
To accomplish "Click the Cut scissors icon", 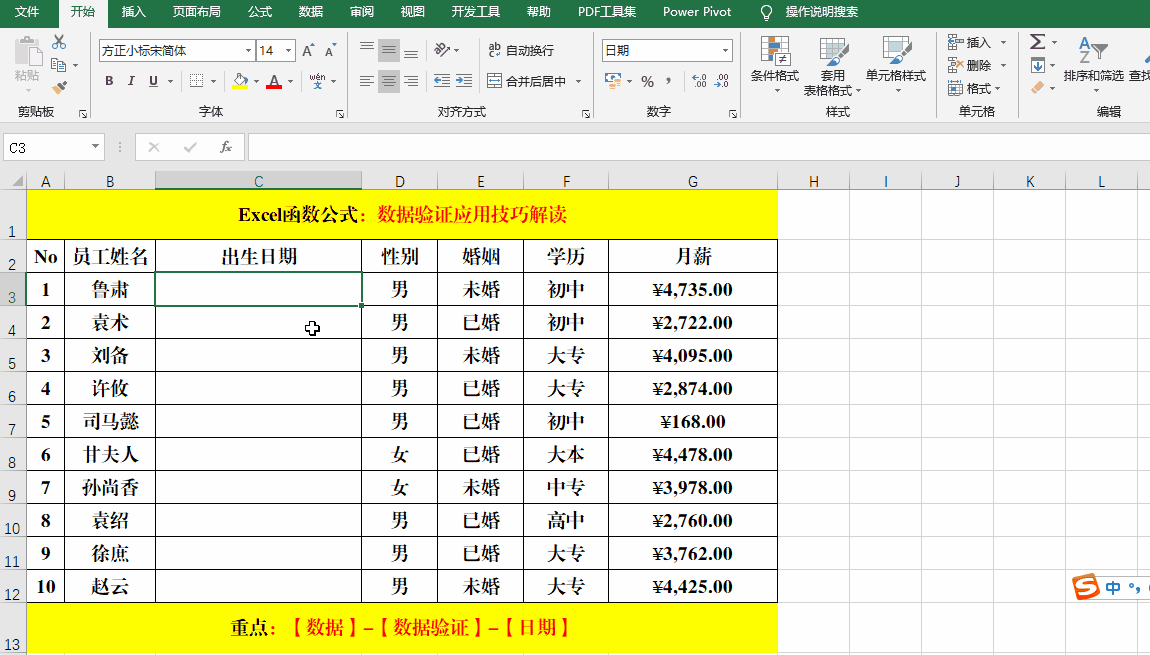I will click(x=59, y=42).
